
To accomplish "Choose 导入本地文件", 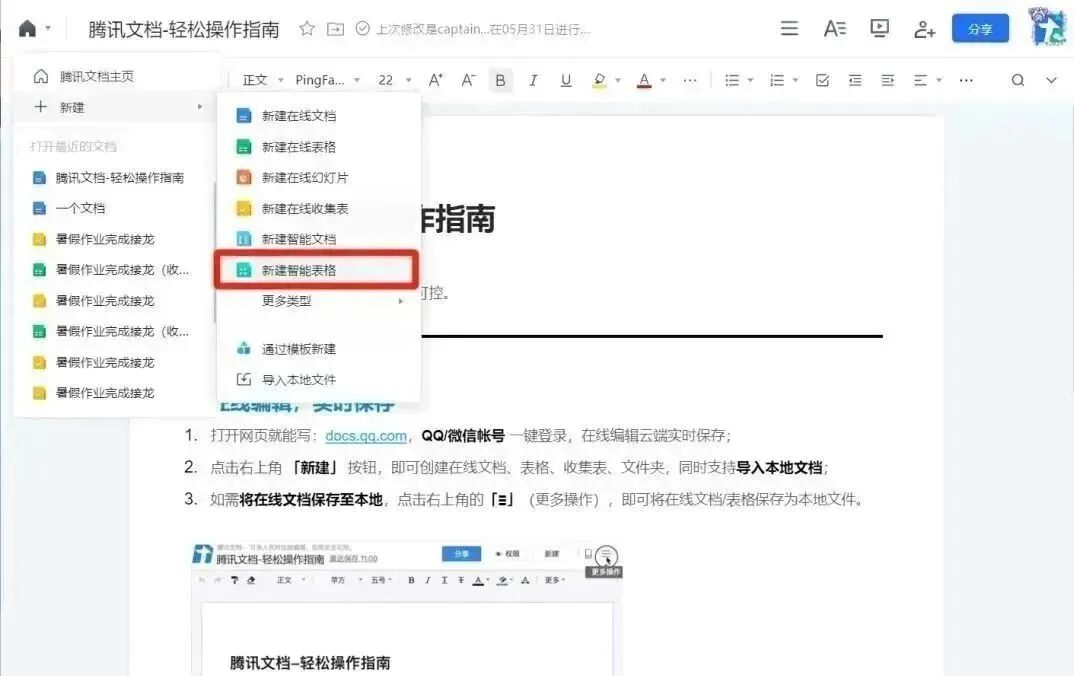I will [x=319, y=379].
